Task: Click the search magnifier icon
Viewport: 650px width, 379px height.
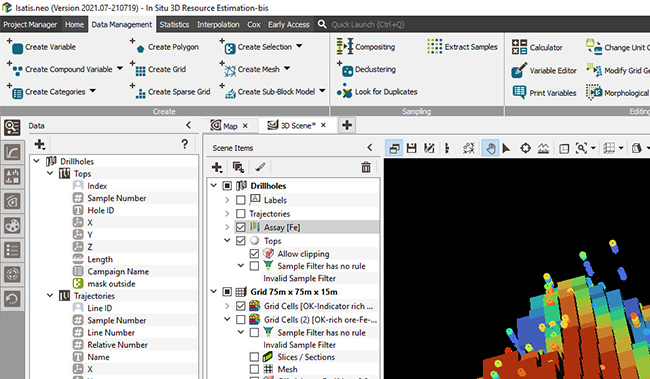Action: click(x=322, y=24)
